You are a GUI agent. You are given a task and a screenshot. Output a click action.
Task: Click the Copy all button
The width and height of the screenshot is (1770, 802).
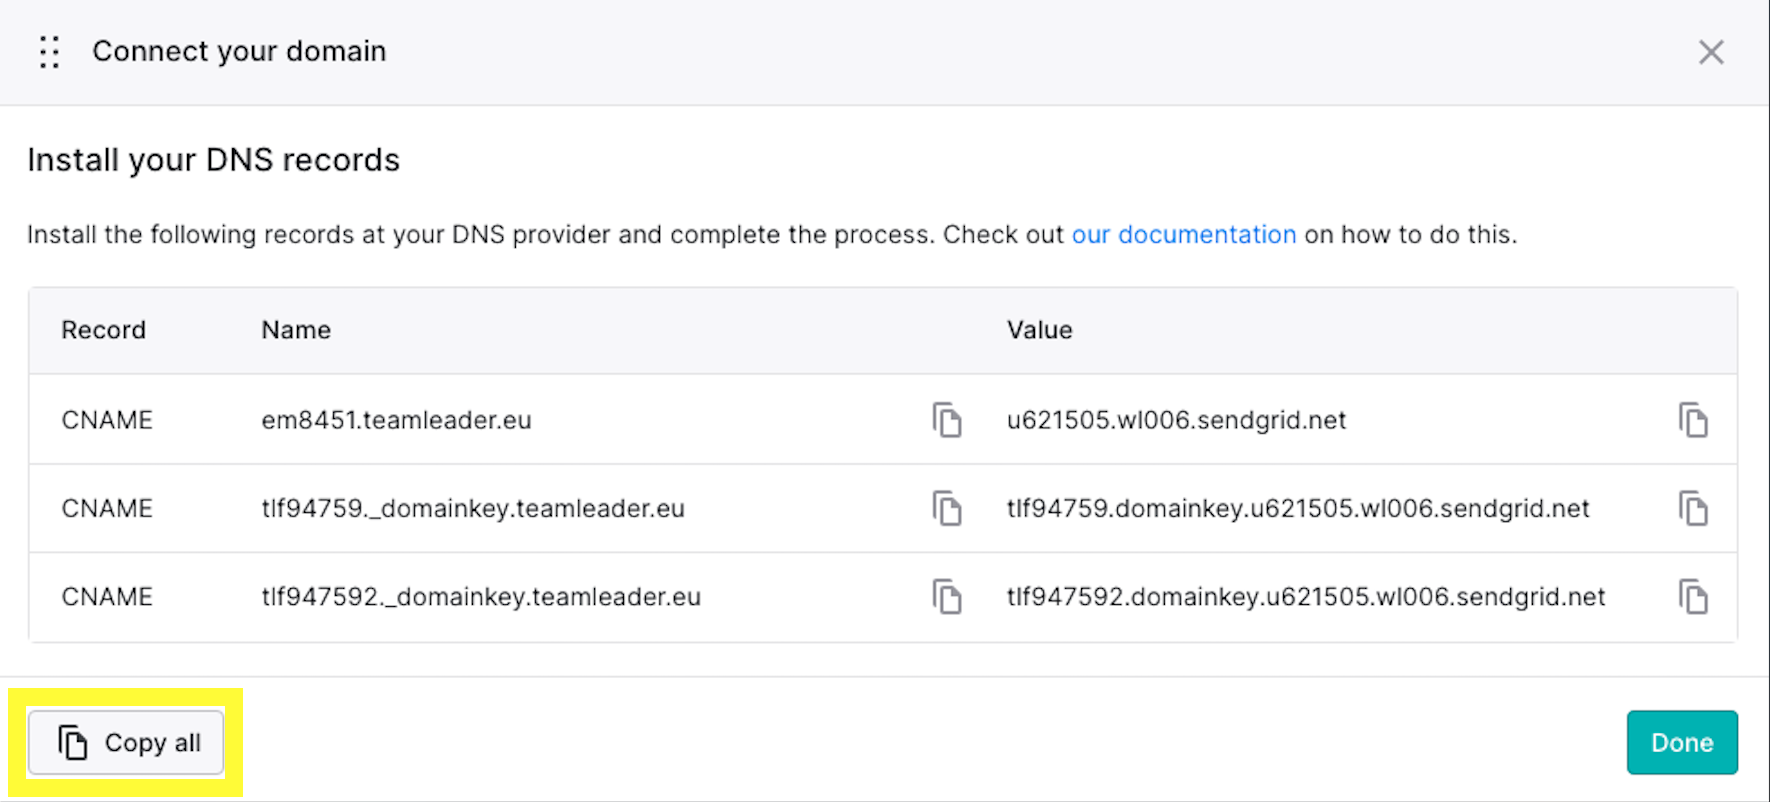point(126,743)
